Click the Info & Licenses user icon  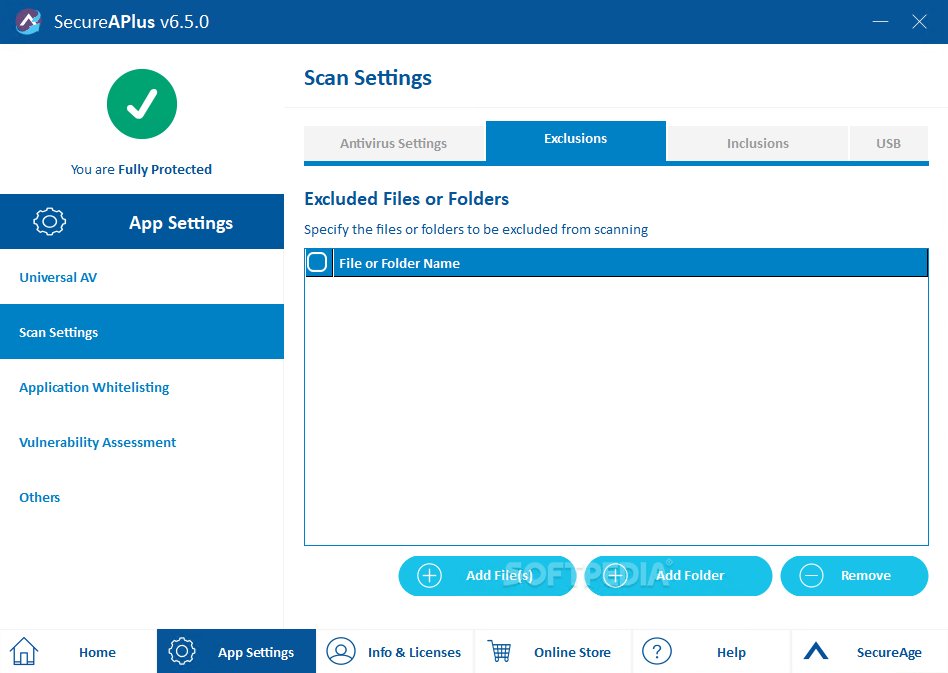pos(341,651)
